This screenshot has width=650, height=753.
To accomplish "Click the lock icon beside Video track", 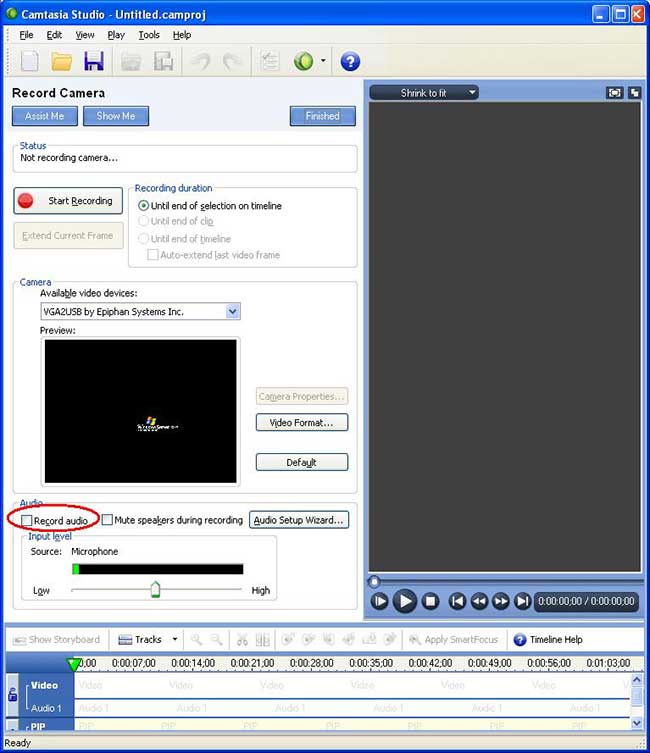I will tap(13, 694).
